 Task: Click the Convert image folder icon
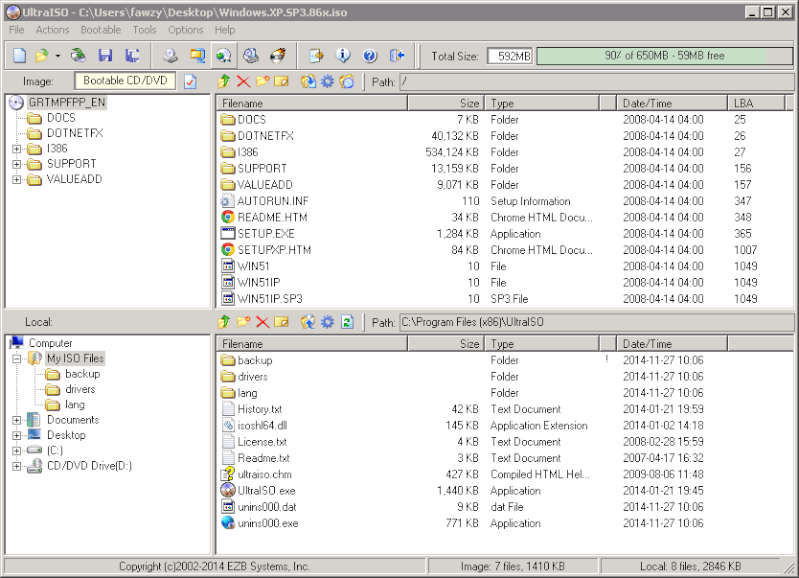[x=197, y=56]
